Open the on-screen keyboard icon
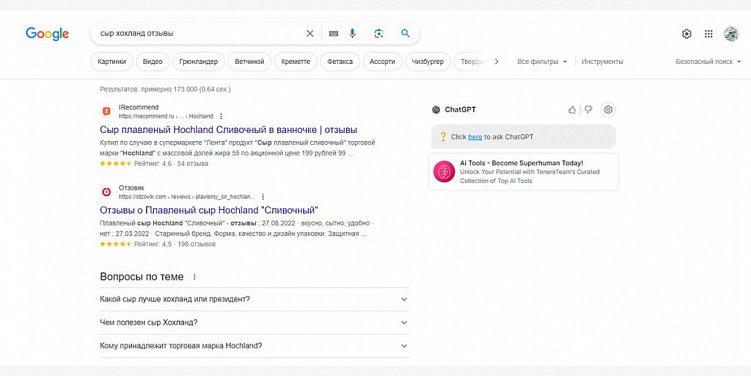751x376 pixels. click(x=334, y=34)
